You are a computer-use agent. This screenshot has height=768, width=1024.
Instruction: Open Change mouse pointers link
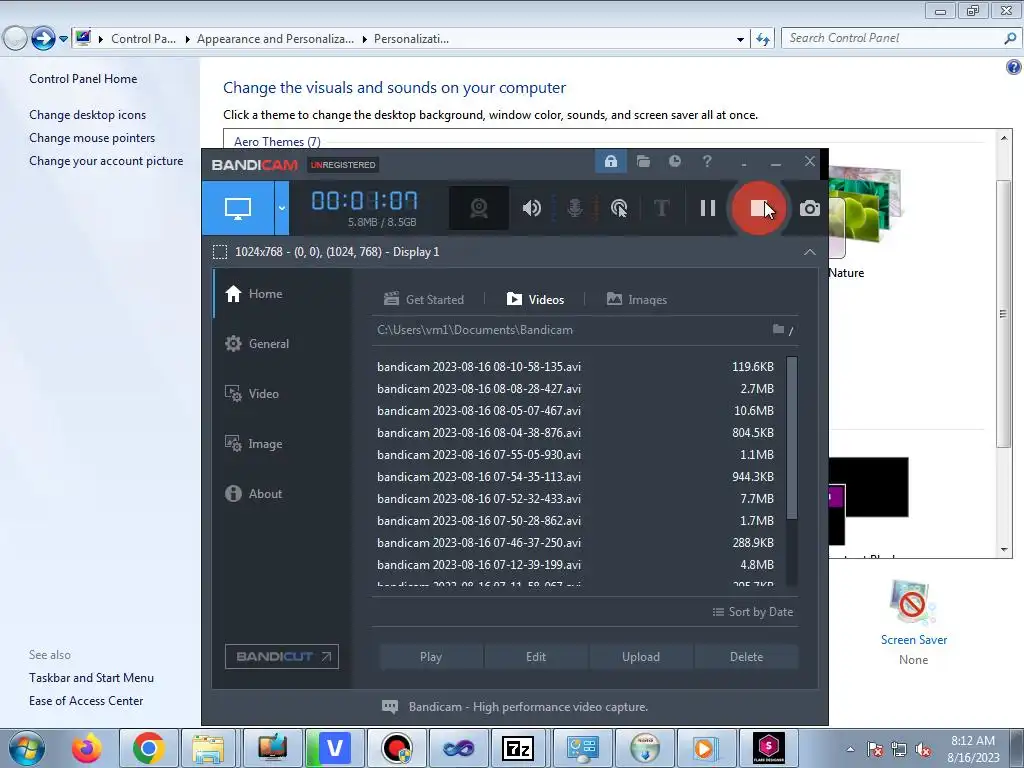coord(92,138)
